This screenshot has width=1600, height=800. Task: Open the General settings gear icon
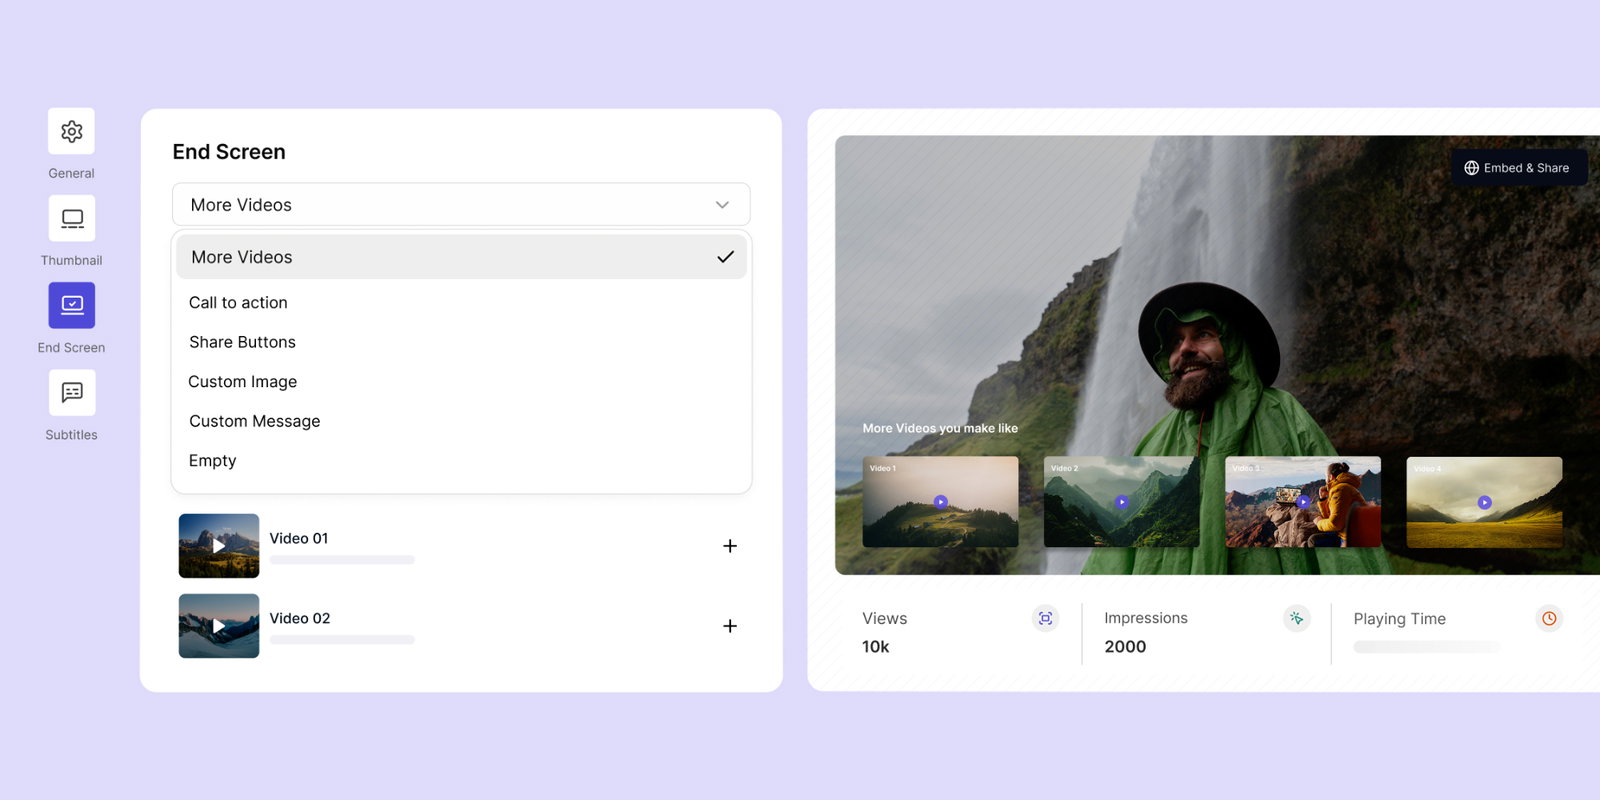click(71, 131)
